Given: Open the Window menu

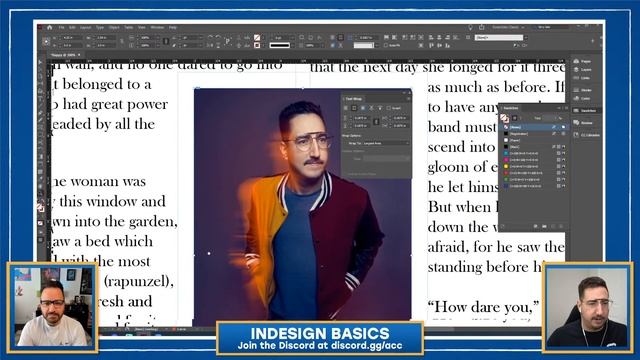Looking at the screenshot, I should 157,27.
